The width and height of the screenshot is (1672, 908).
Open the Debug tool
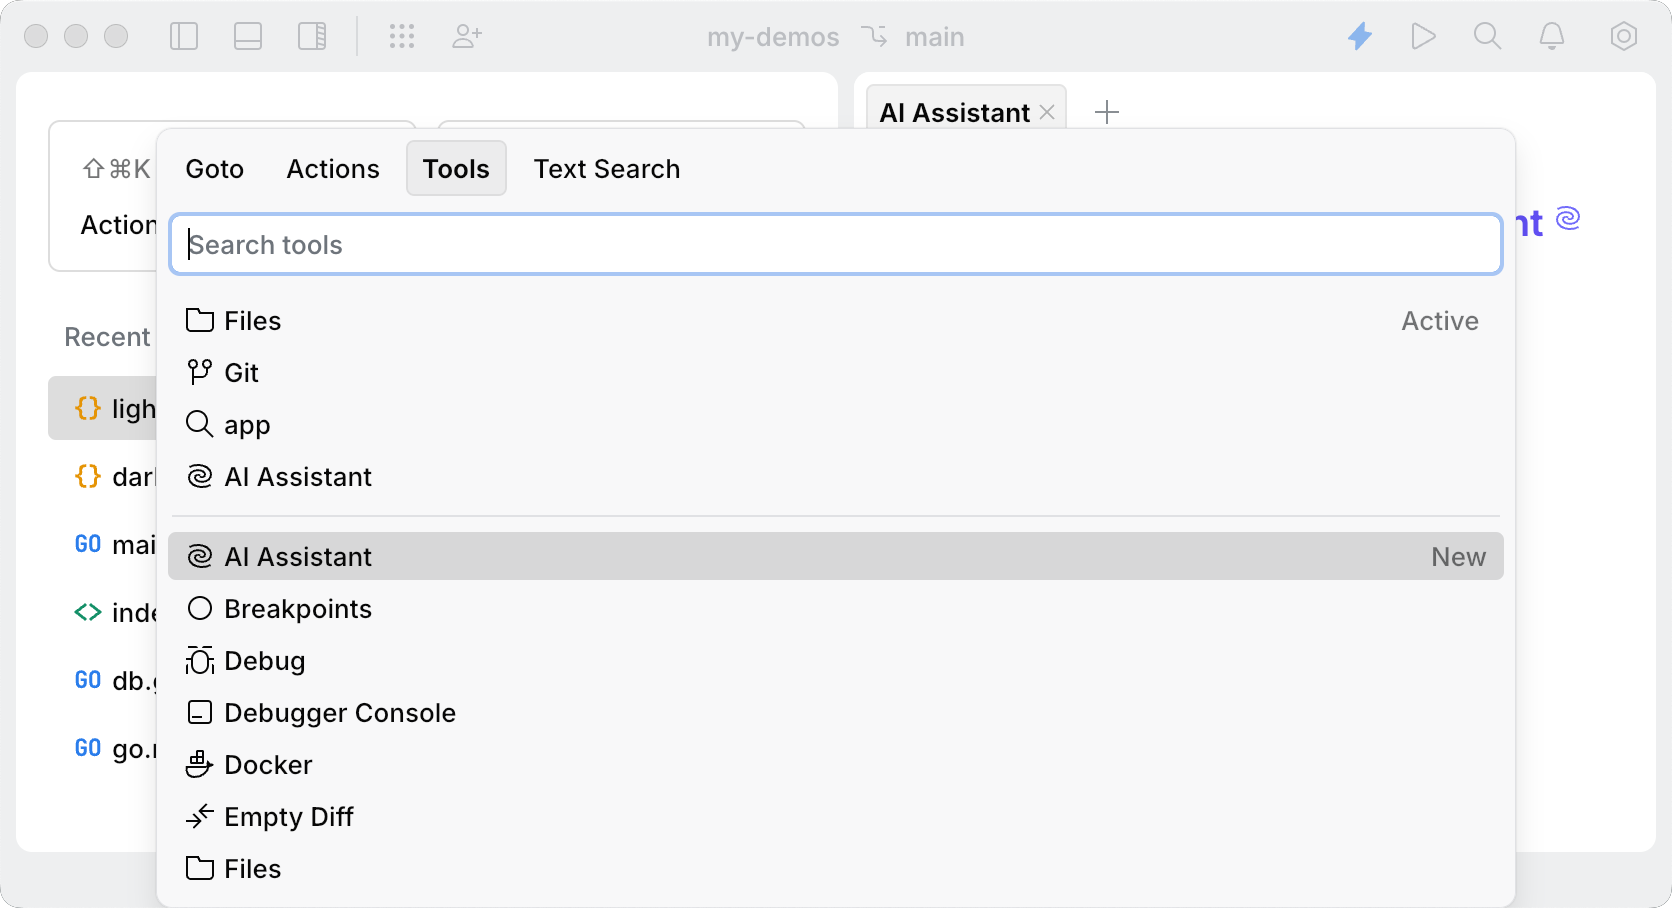[264, 660]
